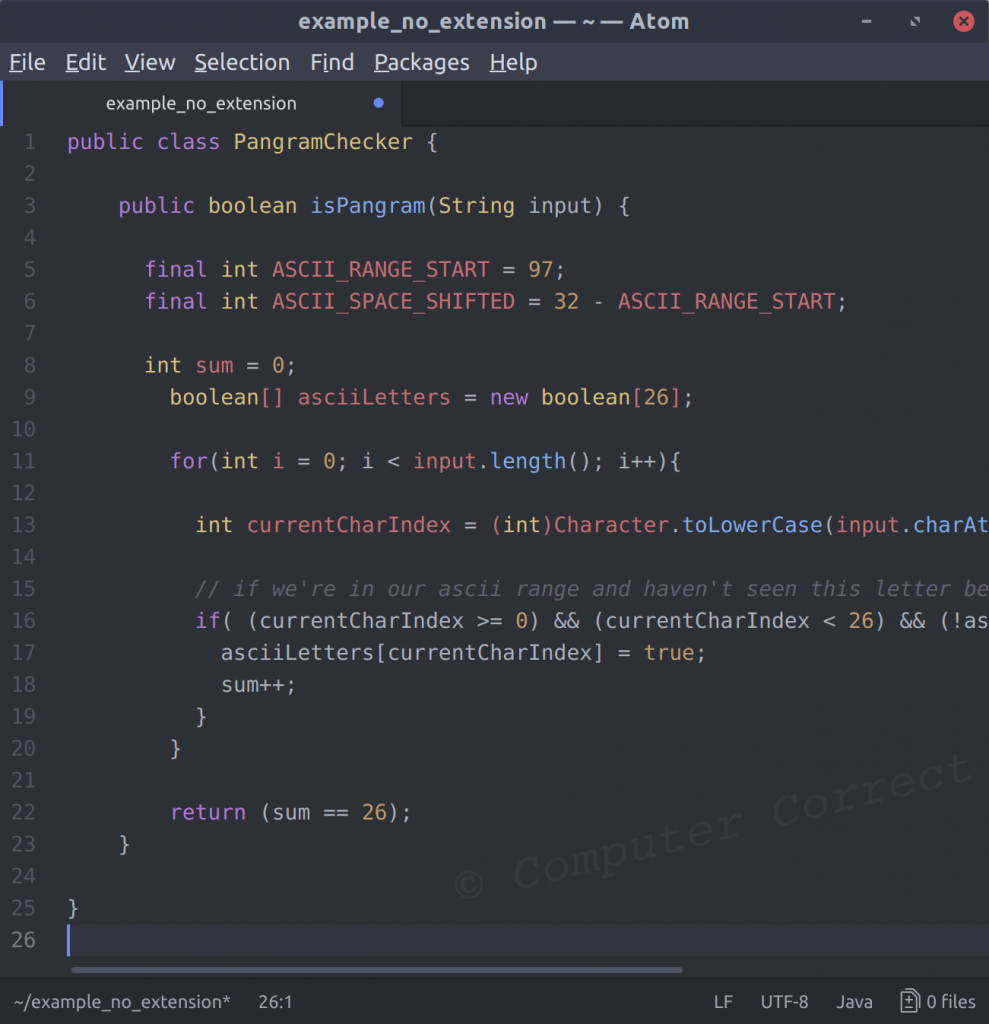Open the LF line-ending selector
The height and width of the screenshot is (1024, 989).
tap(723, 1001)
